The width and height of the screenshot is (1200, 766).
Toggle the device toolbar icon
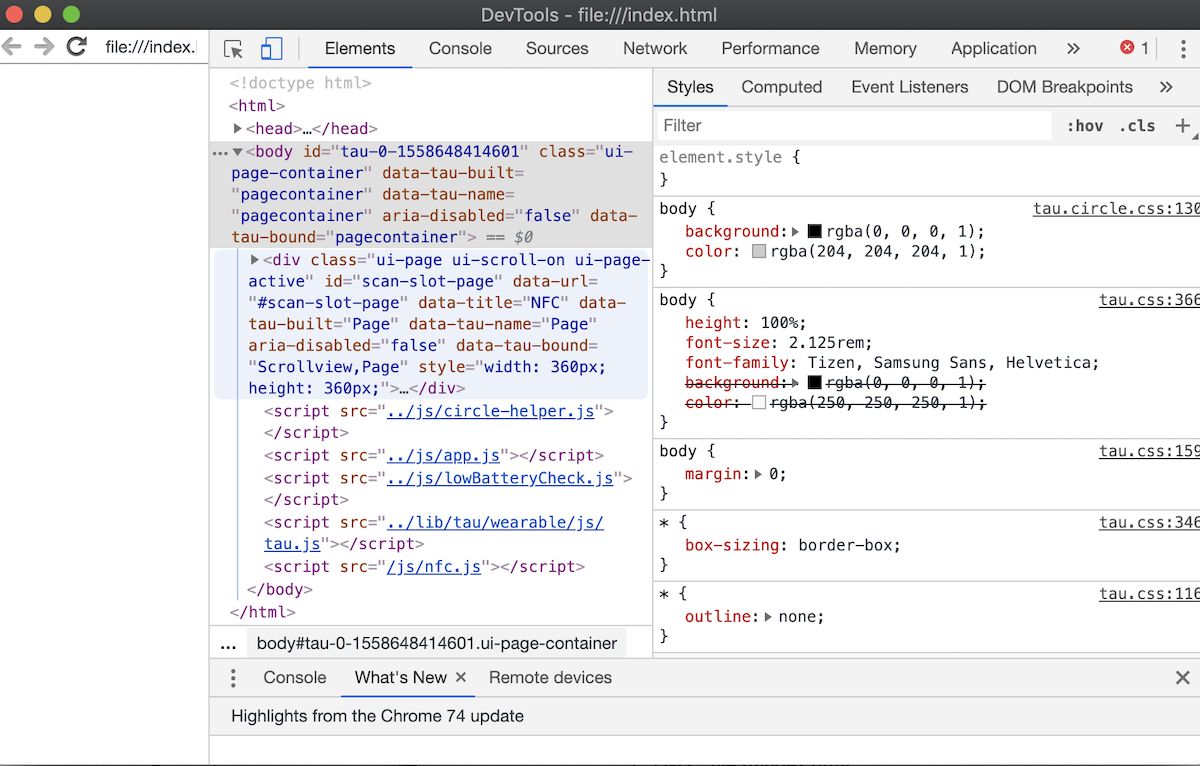271,49
